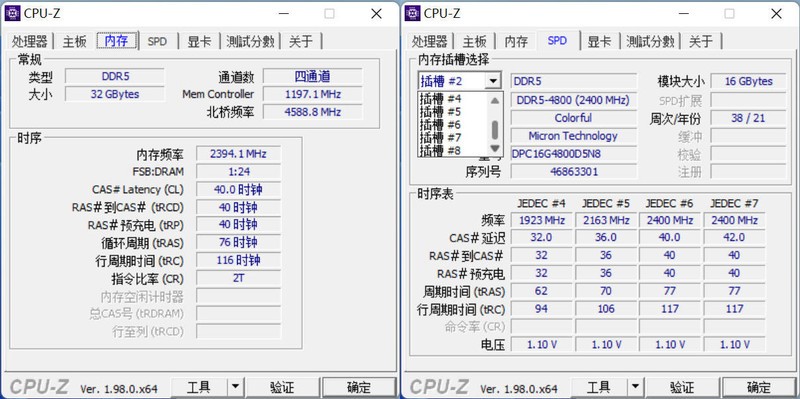
Task: Click tRC value 116 时钟
Action: 238,260
